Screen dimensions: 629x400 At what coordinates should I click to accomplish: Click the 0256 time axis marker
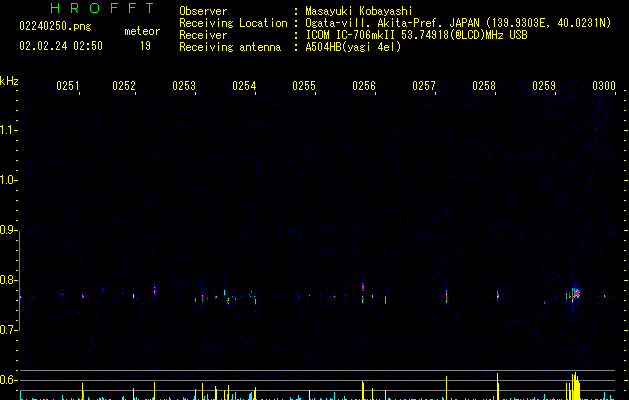point(364,86)
